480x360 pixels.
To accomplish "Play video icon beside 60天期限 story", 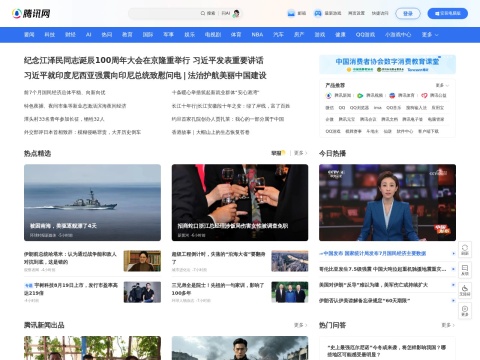I will click(x=453, y=300).
